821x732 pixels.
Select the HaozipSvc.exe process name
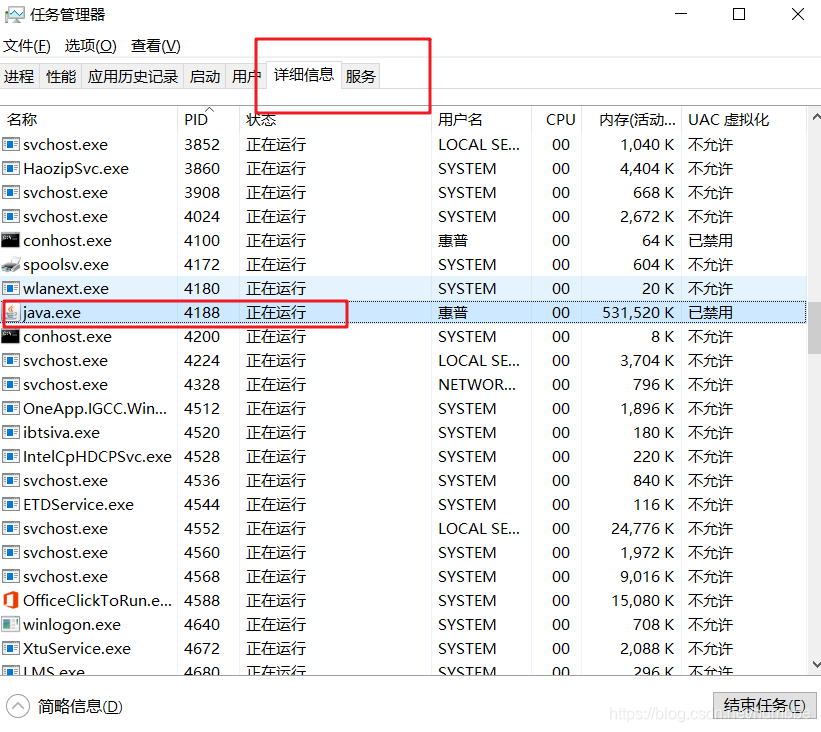pyautogui.click(x=76, y=169)
